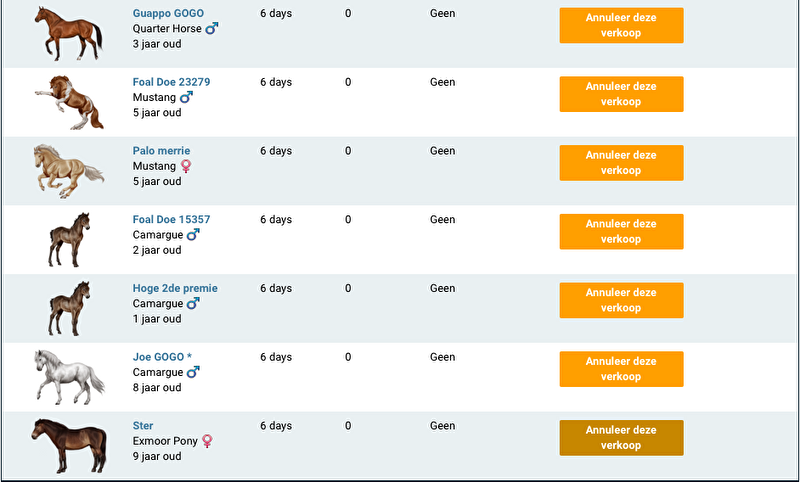Screen dimensions: 800x482
Task: Open the Guappo GOGO horse link
Action: pyautogui.click(x=168, y=14)
